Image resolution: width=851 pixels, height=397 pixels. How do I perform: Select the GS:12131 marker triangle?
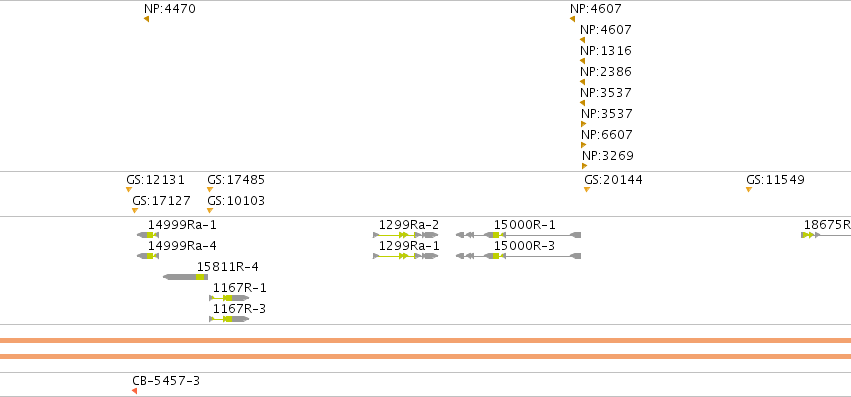[x=129, y=190]
